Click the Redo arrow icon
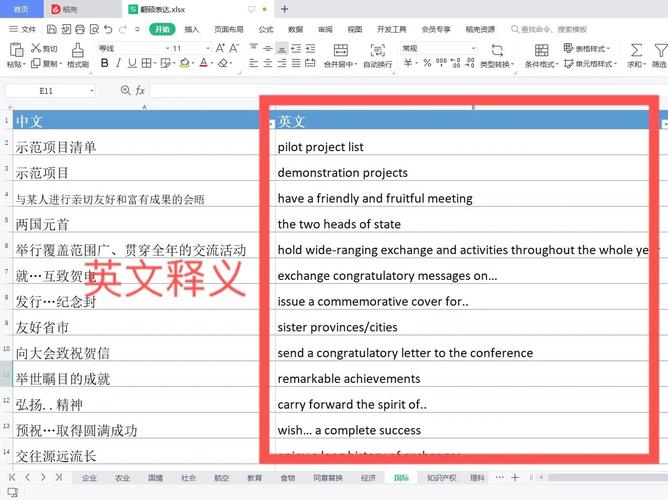 tap(123, 29)
